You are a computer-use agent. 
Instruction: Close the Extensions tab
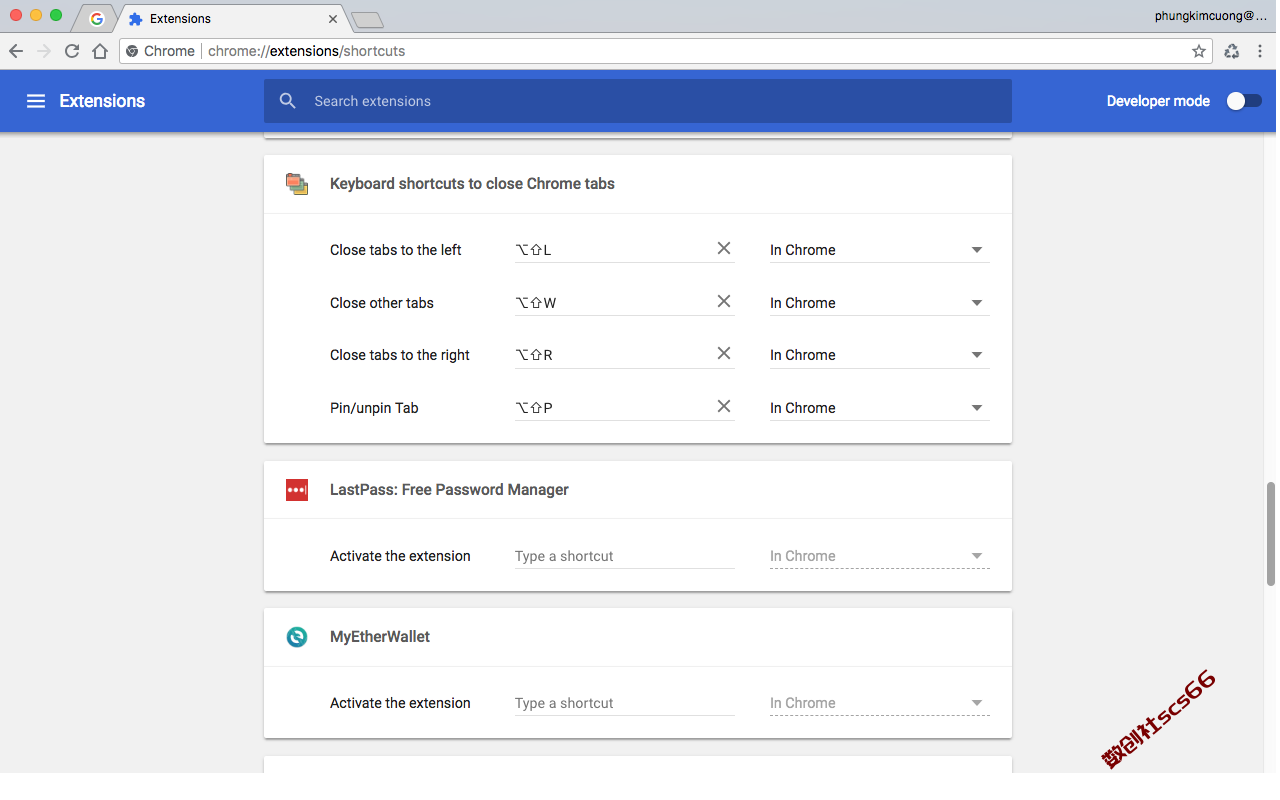(334, 19)
